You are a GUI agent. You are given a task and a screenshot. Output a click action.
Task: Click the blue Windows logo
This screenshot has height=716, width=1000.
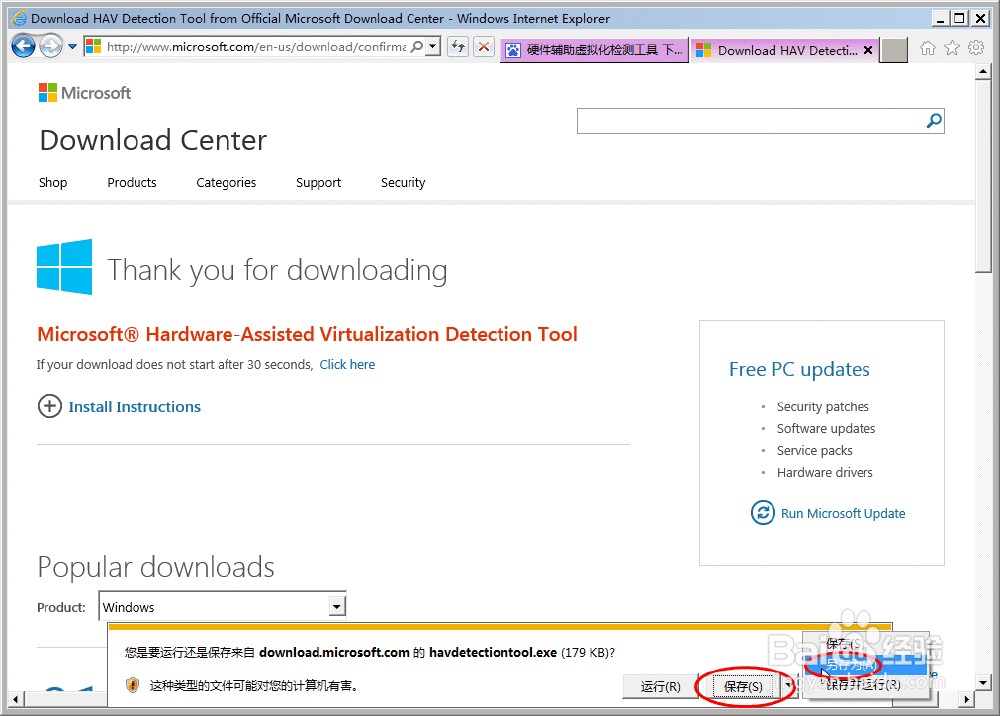pyautogui.click(x=64, y=267)
